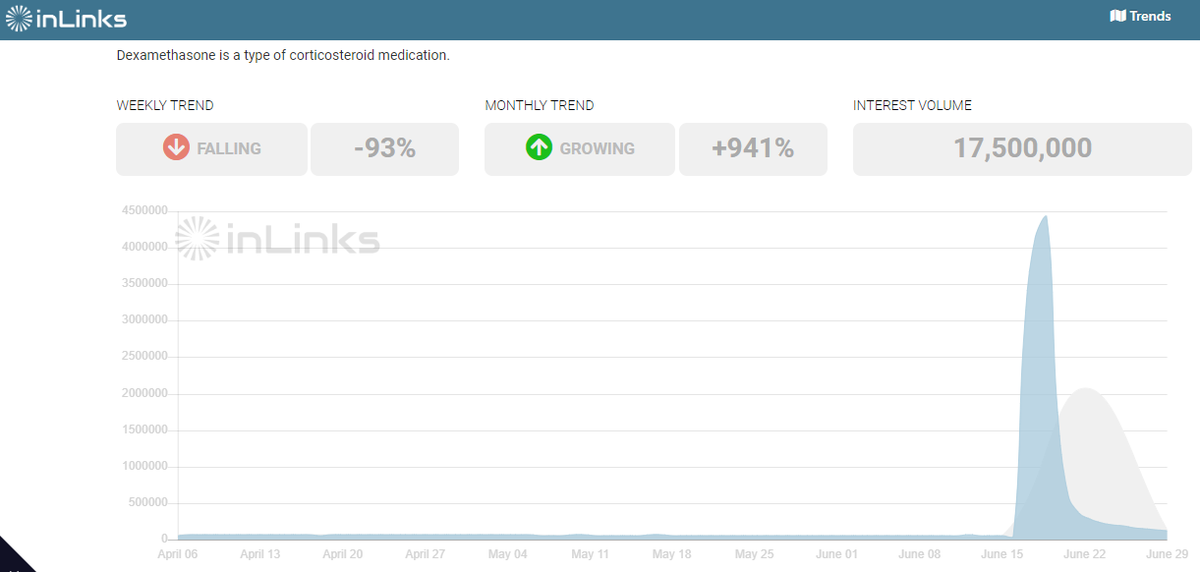The image size is (1200, 572).
Task: Click the 2500000 y-axis value
Action: tap(147, 357)
